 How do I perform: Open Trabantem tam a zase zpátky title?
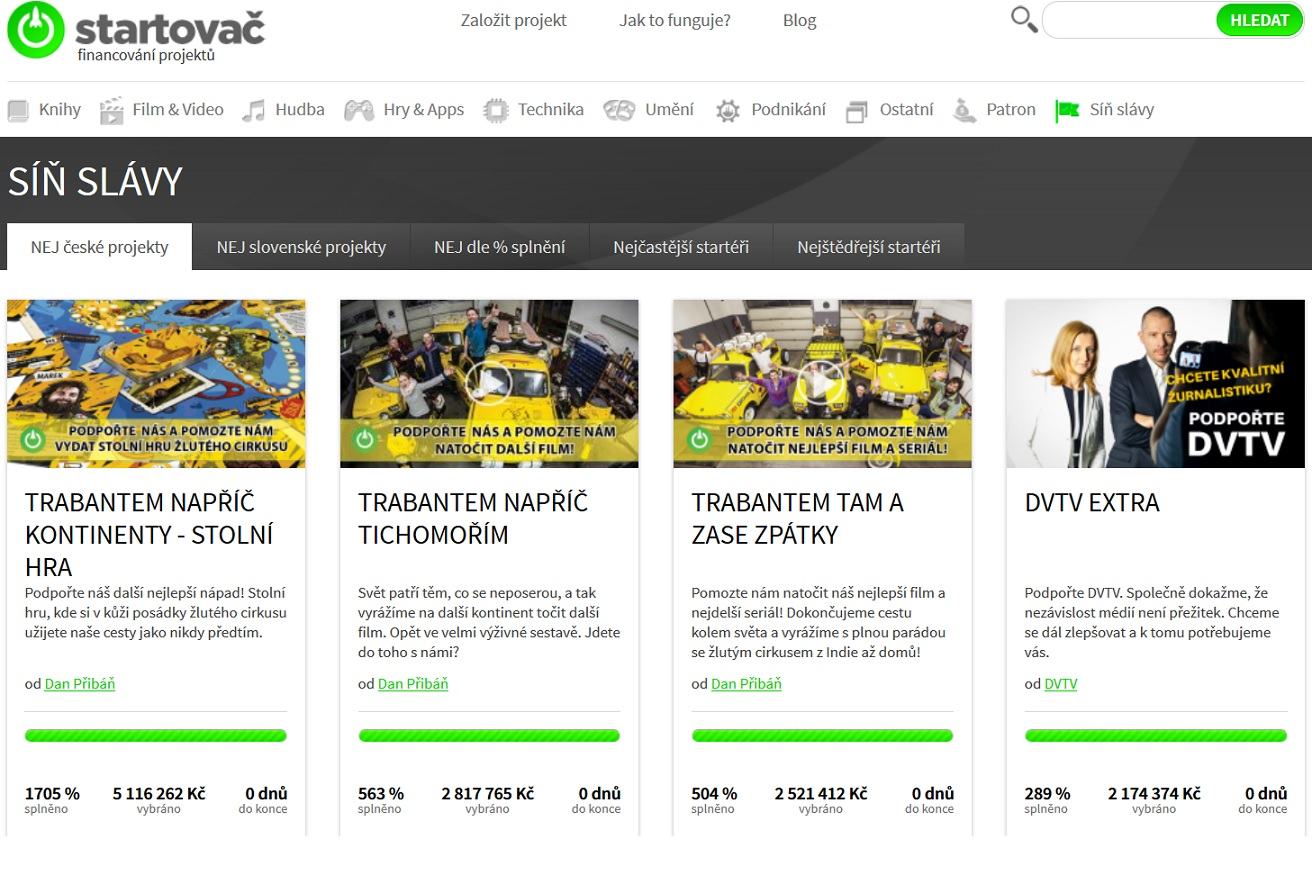(x=798, y=518)
